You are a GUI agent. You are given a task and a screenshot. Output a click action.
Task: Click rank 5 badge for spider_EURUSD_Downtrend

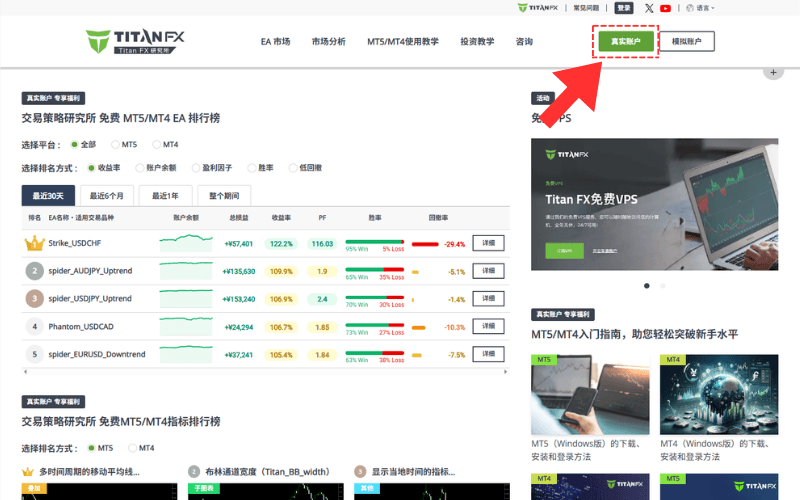click(34, 354)
